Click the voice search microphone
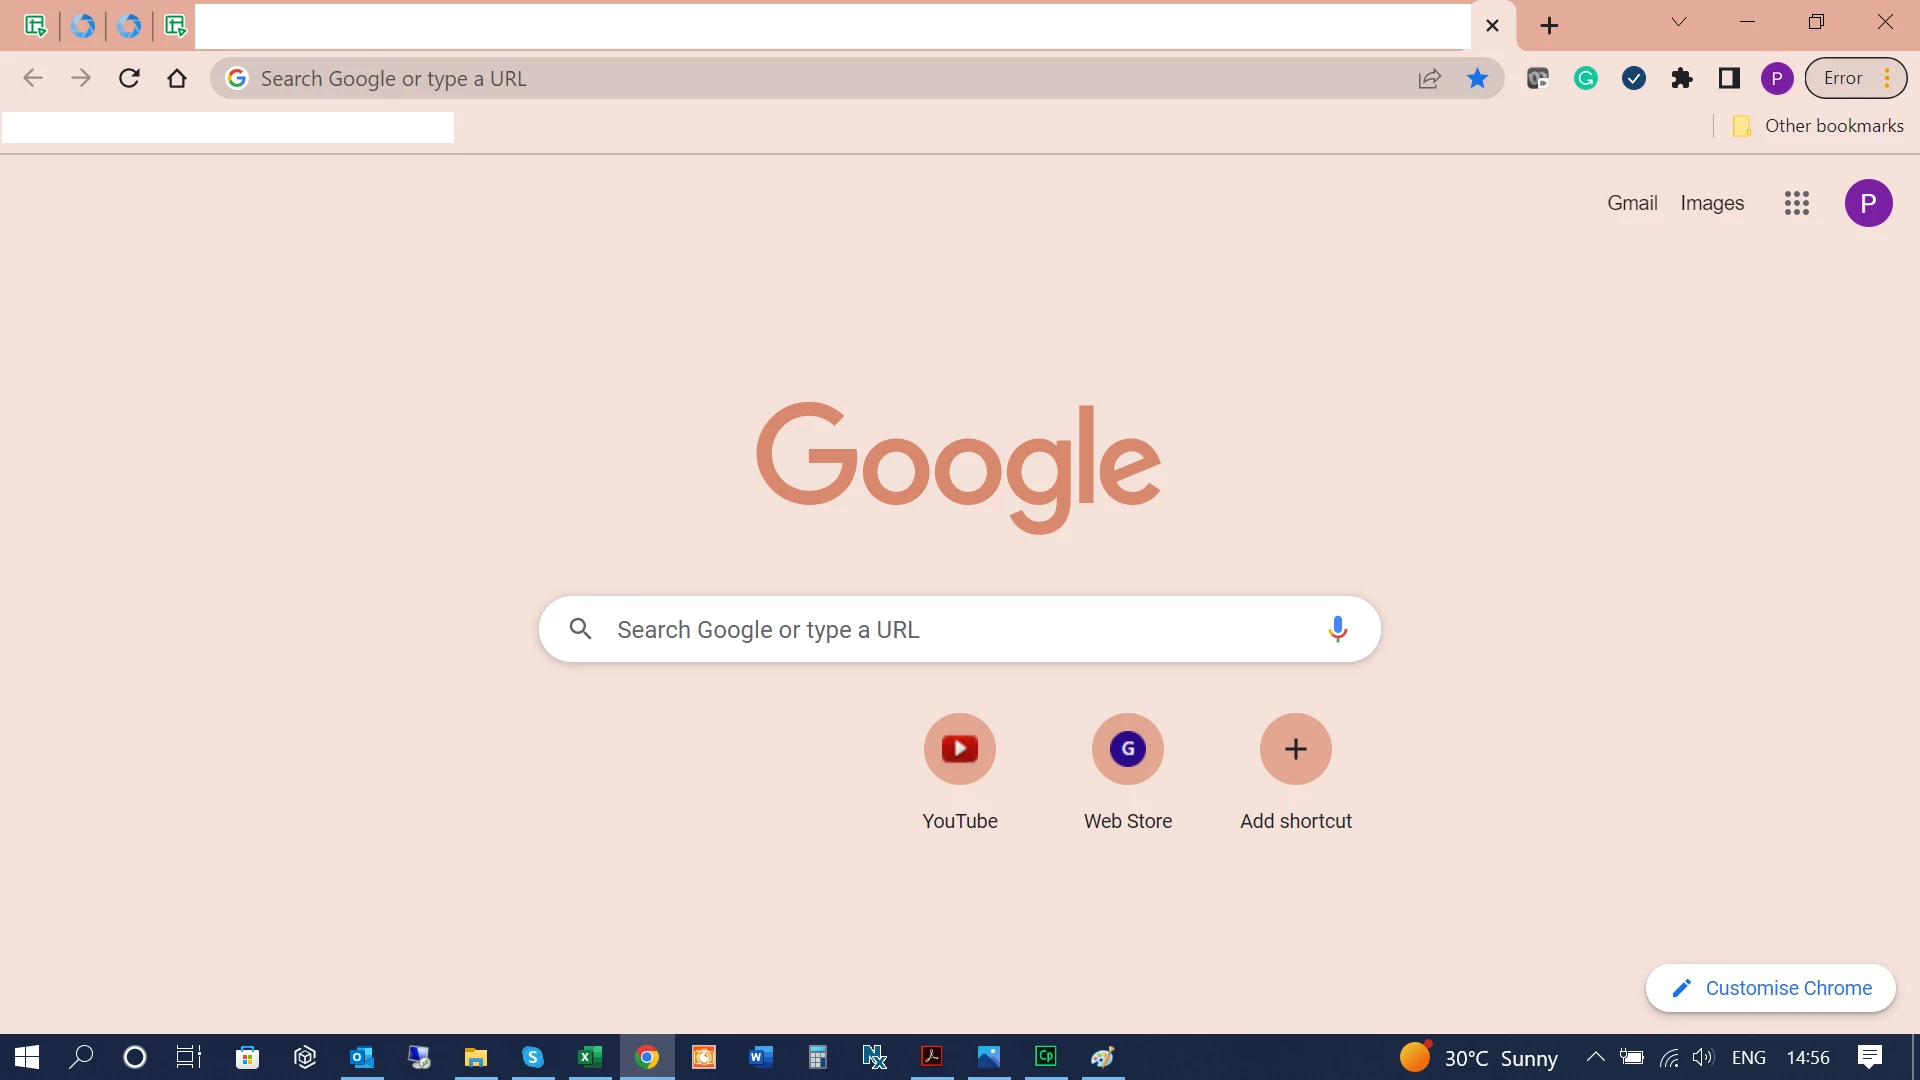This screenshot has height=1080, width=1920. click(1337, 629)
